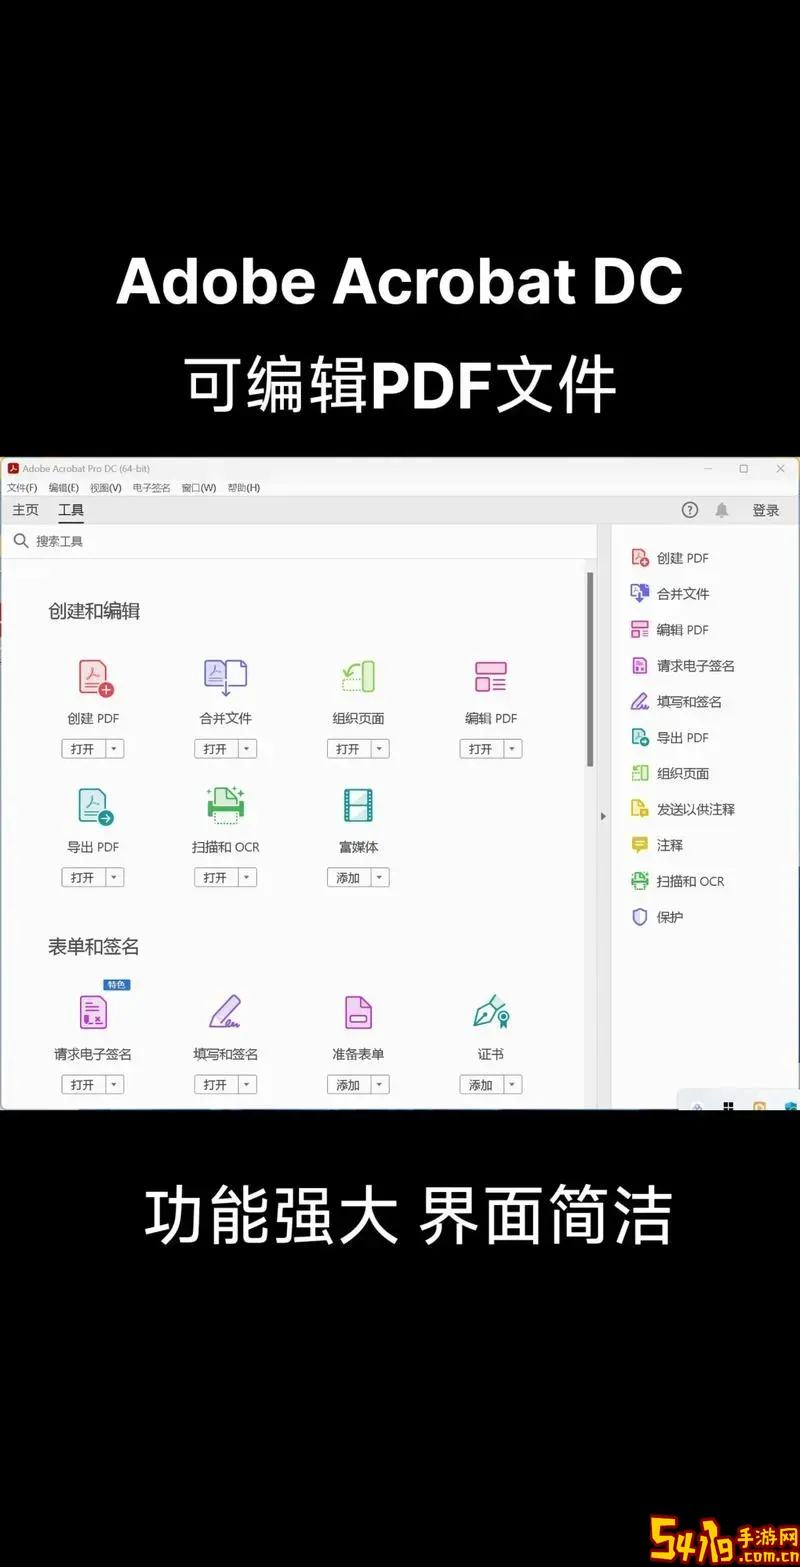Click the 登录 sign-in button
800x1567 pixels.
click(x=766, y=510)
